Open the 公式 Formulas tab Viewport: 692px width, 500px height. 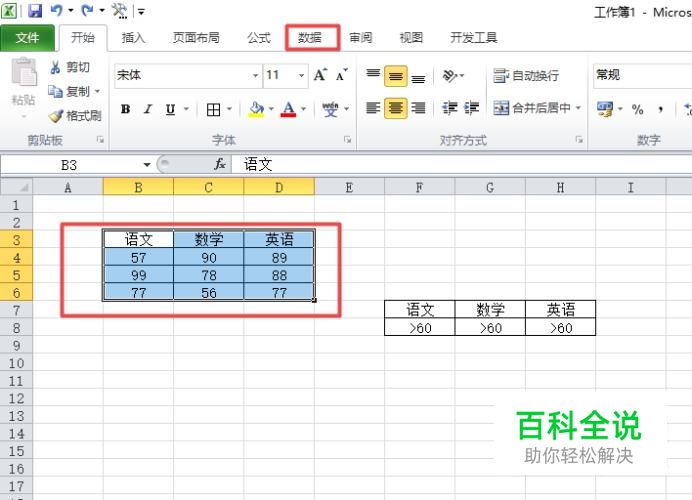tap(259, 38)
